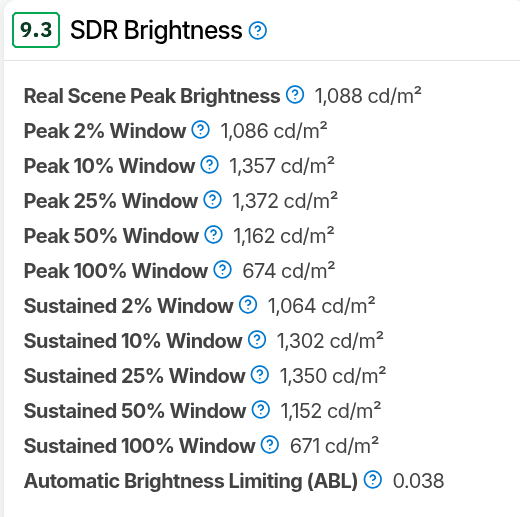Open the Peak 10% Window help tooltip icon
Viewport: 520px width, 517px height.
click(x=210, y=165)
